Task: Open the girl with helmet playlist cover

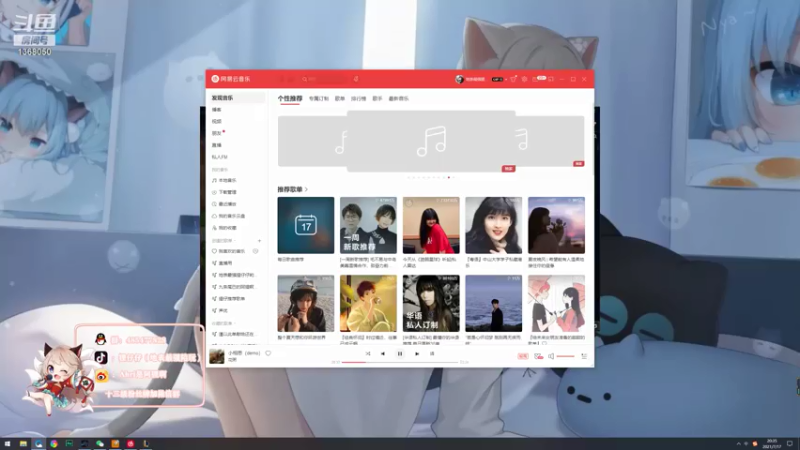Action: (306, 303)
